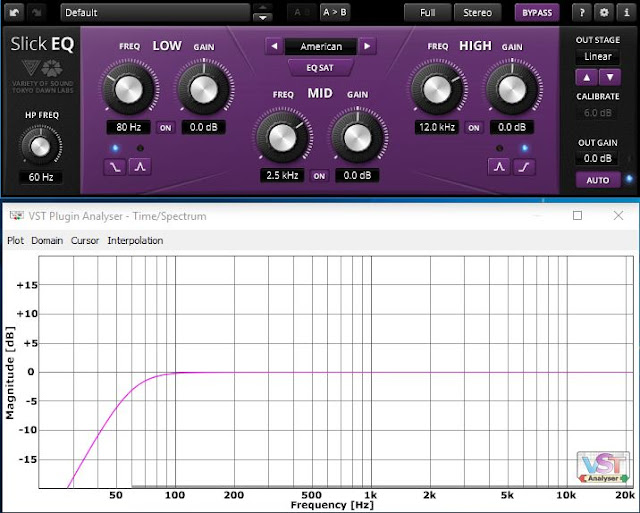The image size is (640, 513).
Task: Open the info 'i' icon
Action: [627, 13]
